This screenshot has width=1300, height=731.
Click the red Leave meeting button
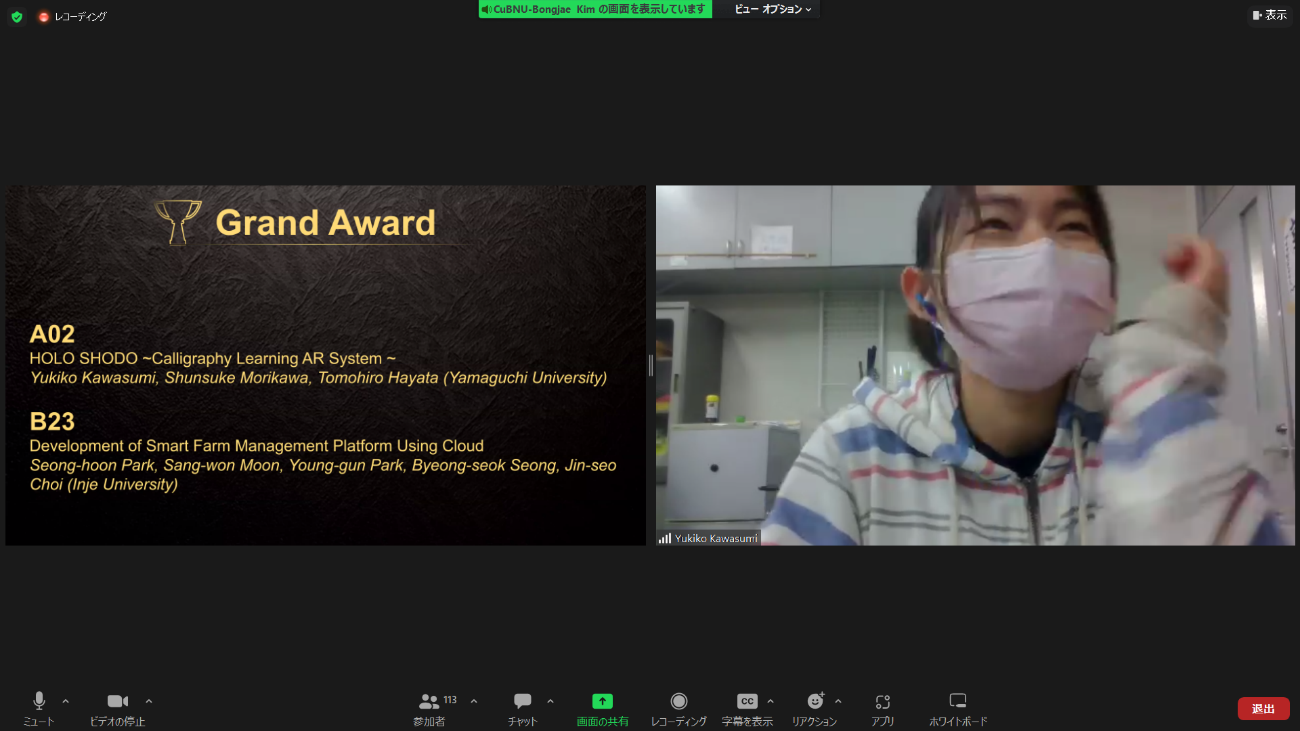click(1263, 709)
